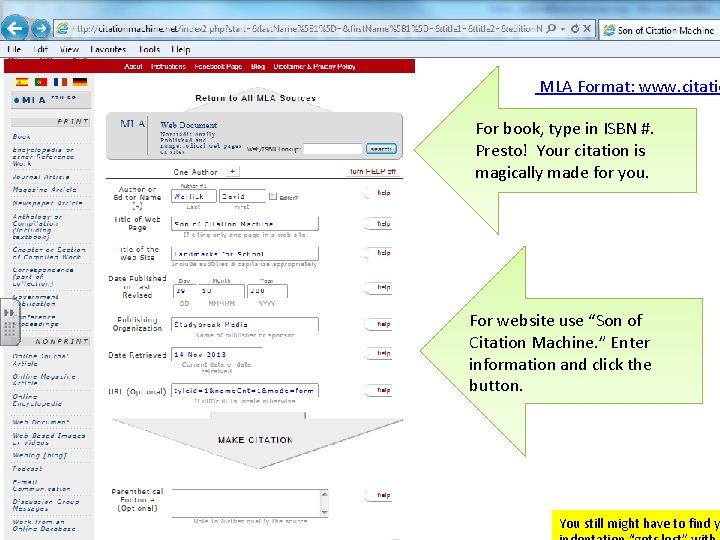This screenshot has height=540, width=720.
Task: Click the Publishing Organization field
Action: tap(245, 324)
